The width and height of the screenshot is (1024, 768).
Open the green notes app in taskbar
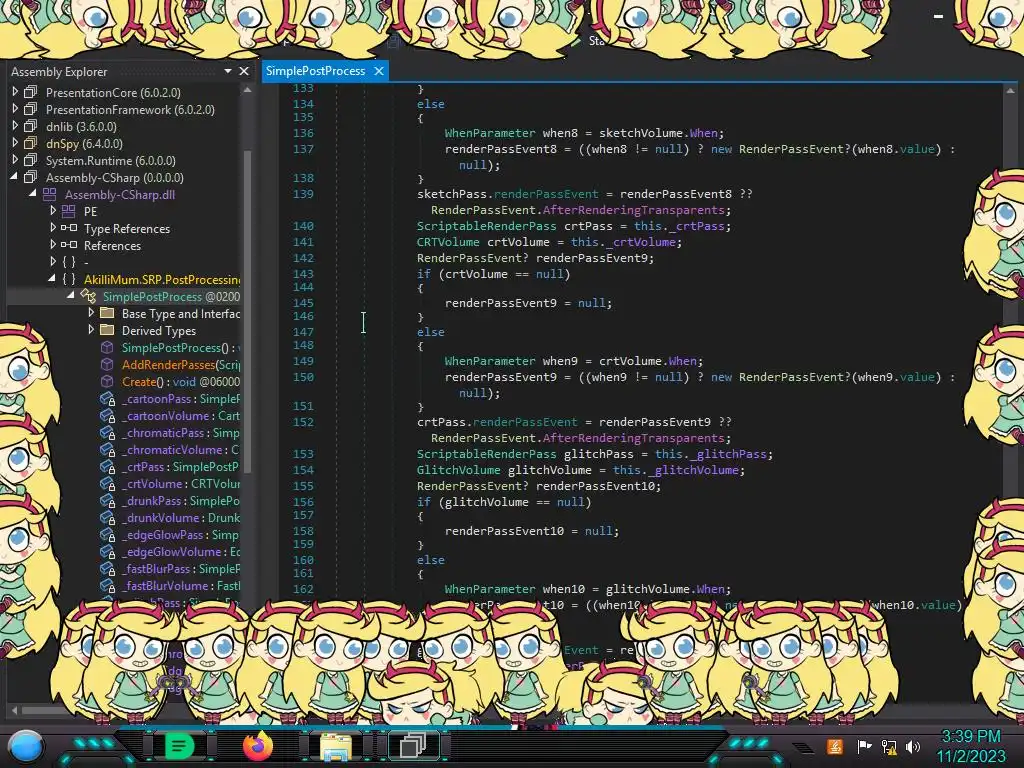(x=179, y=746)
